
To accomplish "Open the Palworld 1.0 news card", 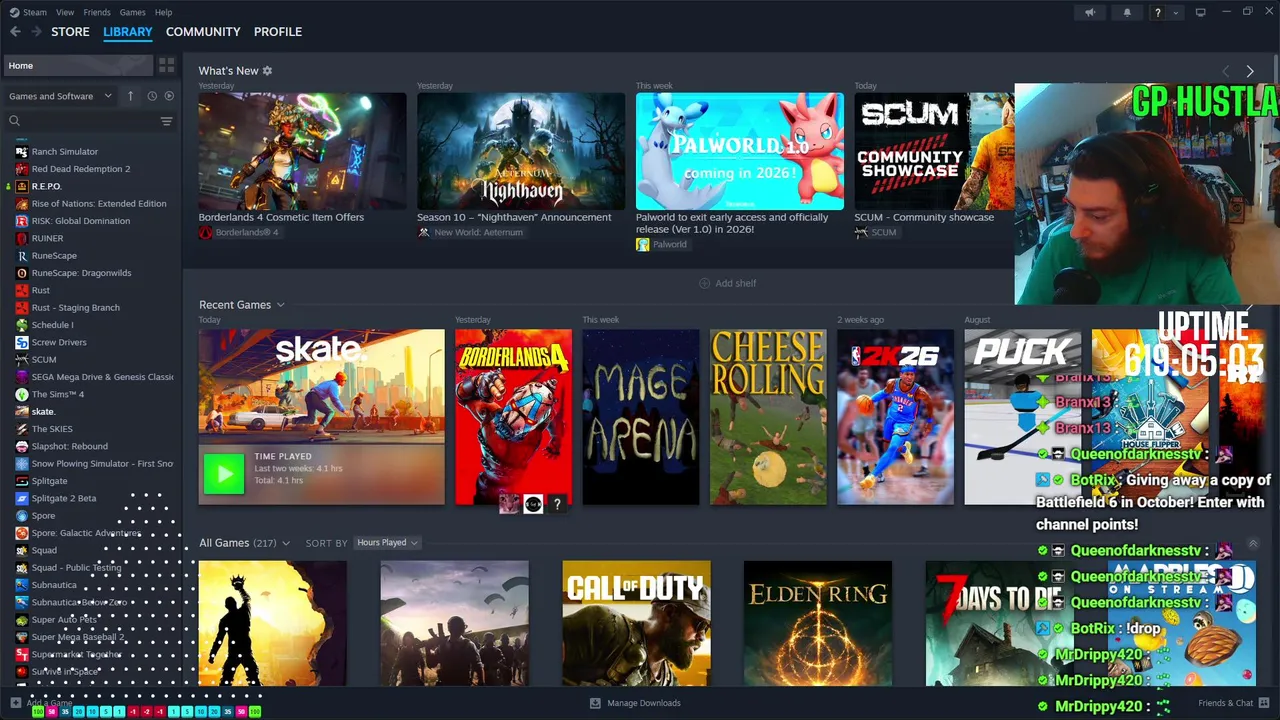I will click(x=740, y=151).
